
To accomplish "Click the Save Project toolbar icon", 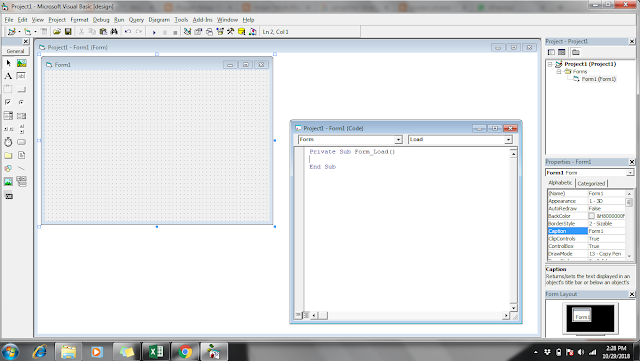I will [68, 31].
